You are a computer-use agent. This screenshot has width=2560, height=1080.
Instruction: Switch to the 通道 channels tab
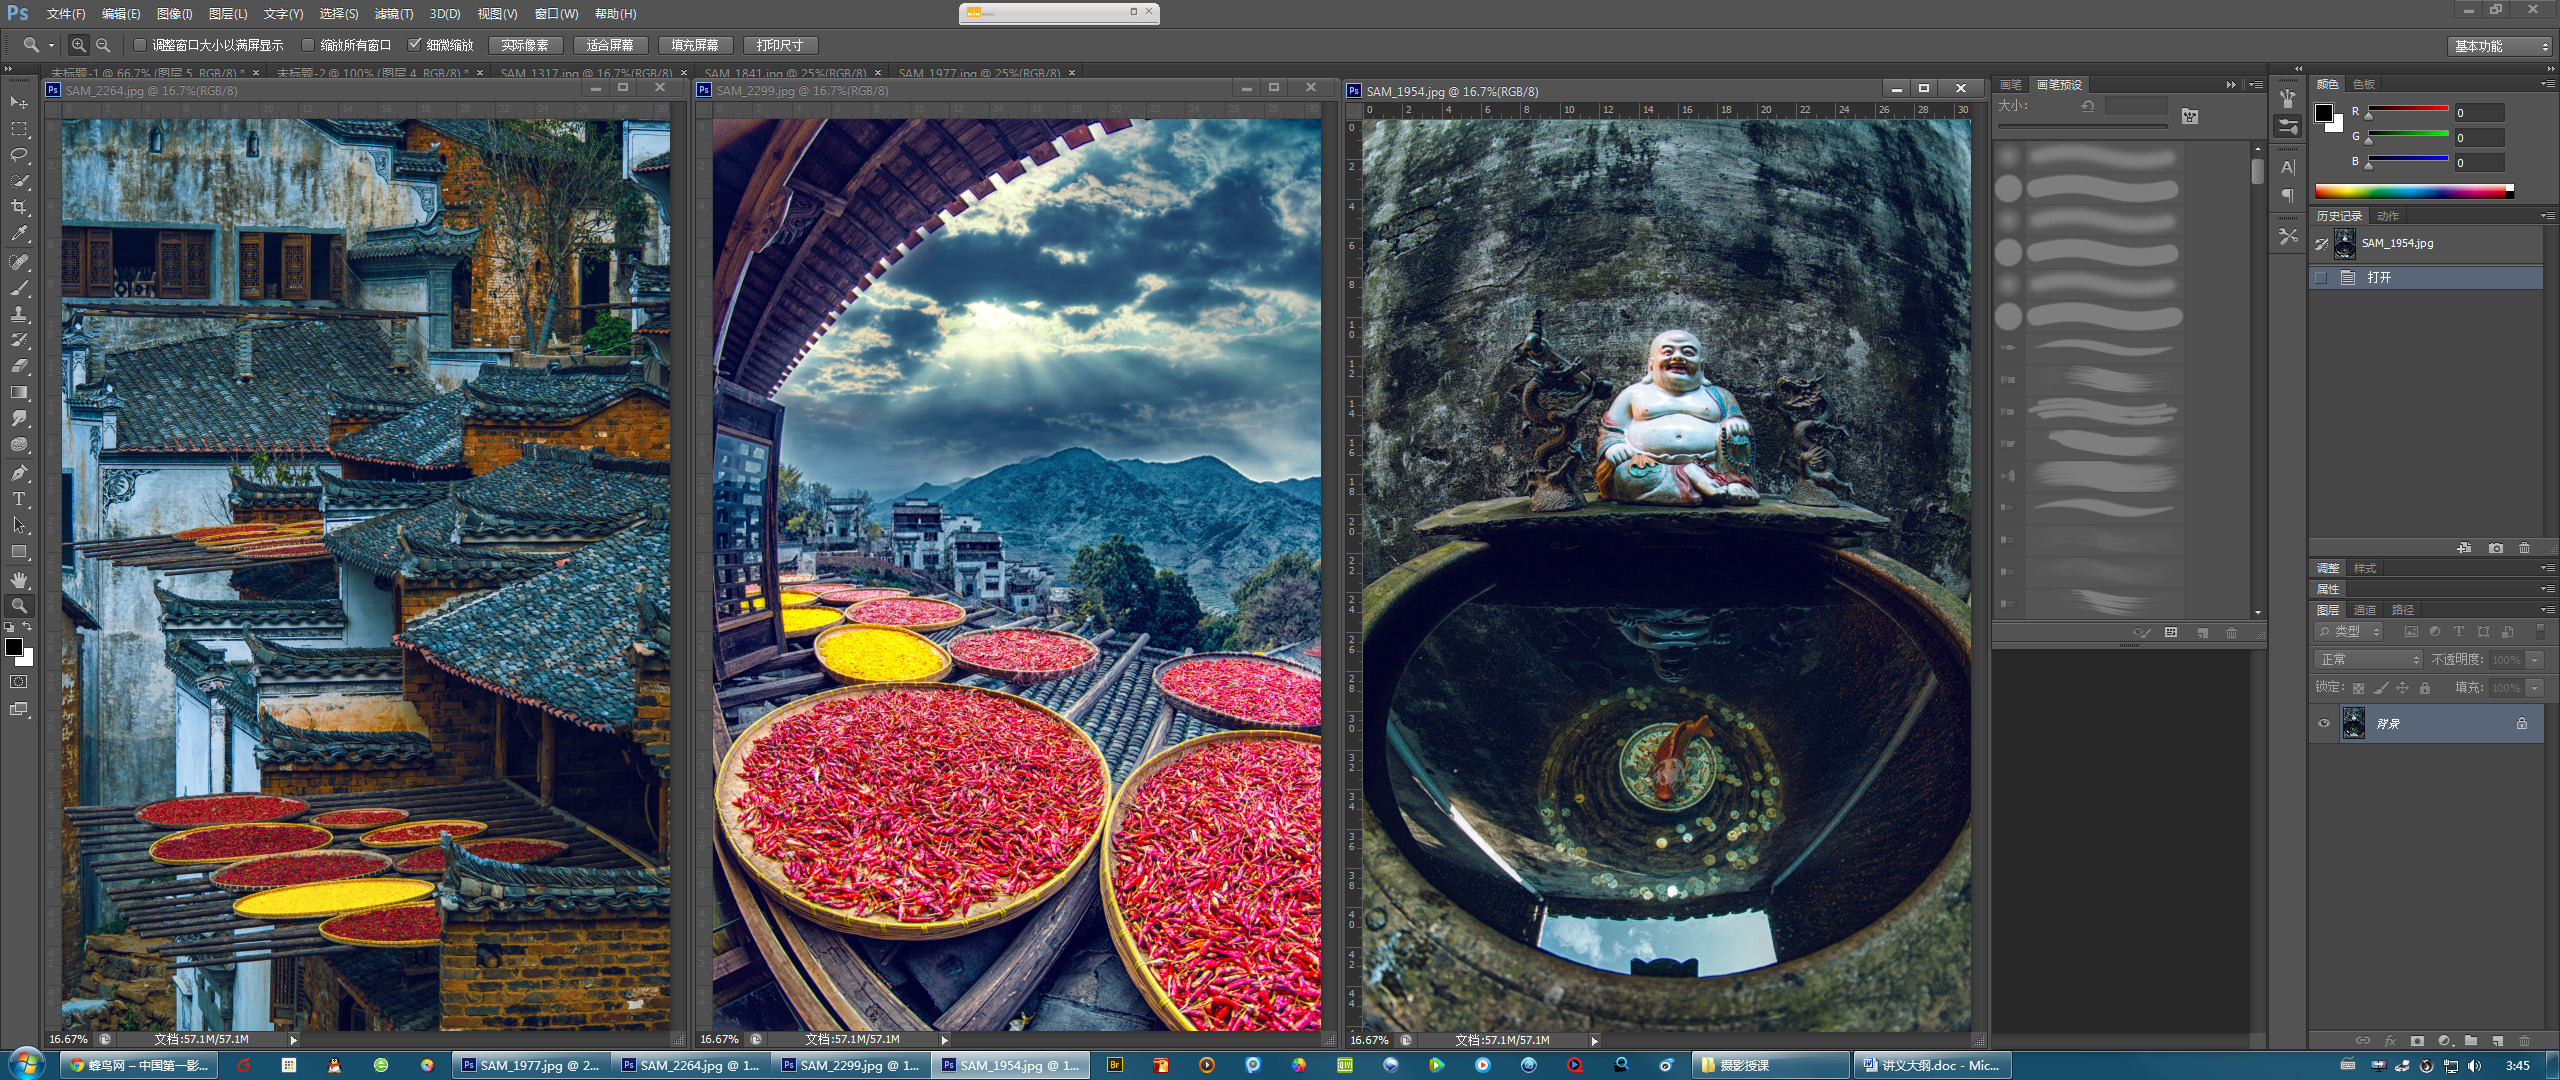point(2365,610)
